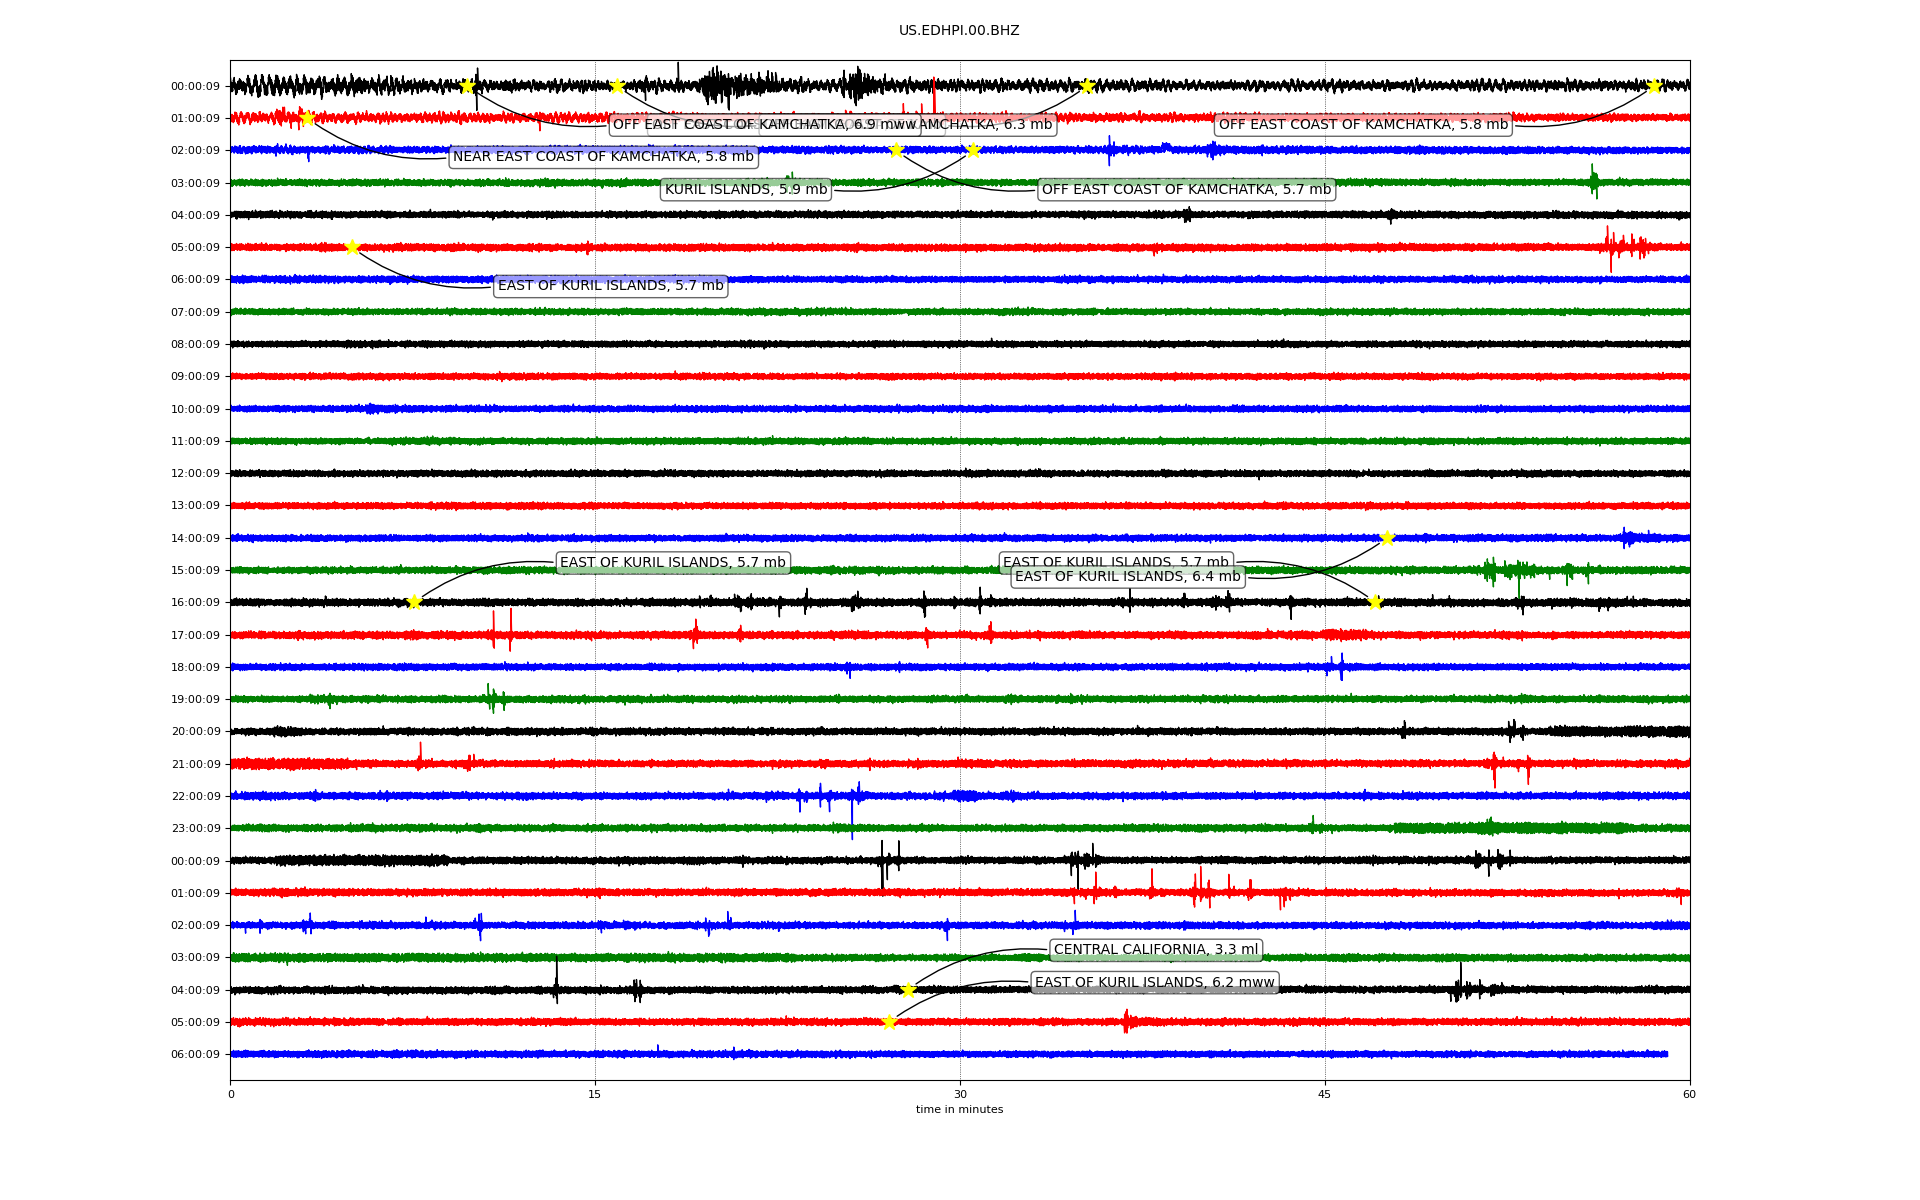Viewport: 1920px width, 1200px height.
Task: Click the 21:00:09 row label
Action: [x=195, y=764]
